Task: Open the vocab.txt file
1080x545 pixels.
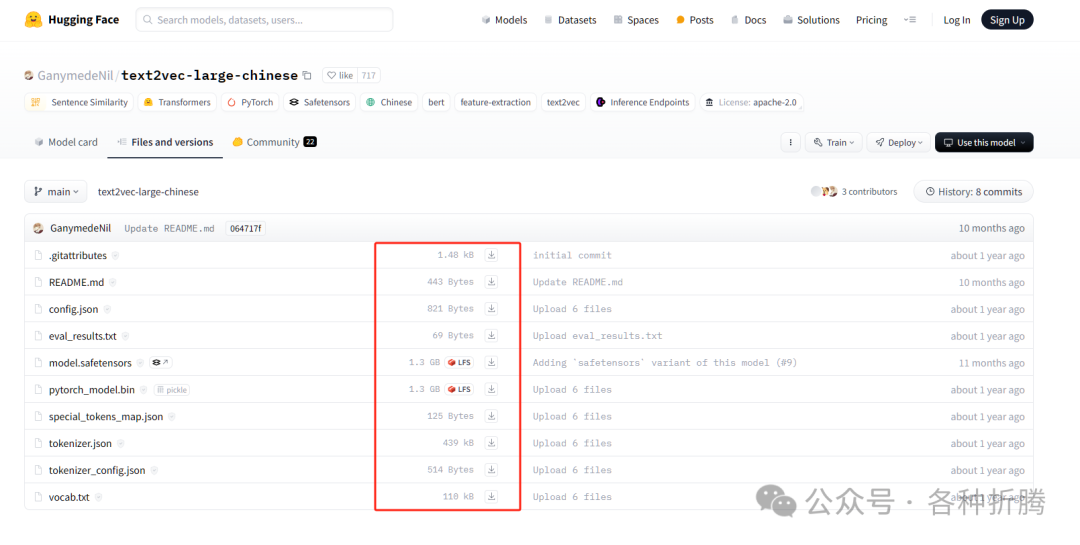Action: 69,497
